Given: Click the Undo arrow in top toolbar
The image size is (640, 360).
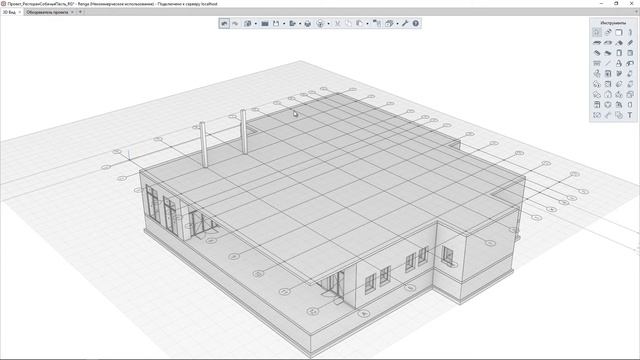Looking at the screenshot, I should (x=224, y=24).
